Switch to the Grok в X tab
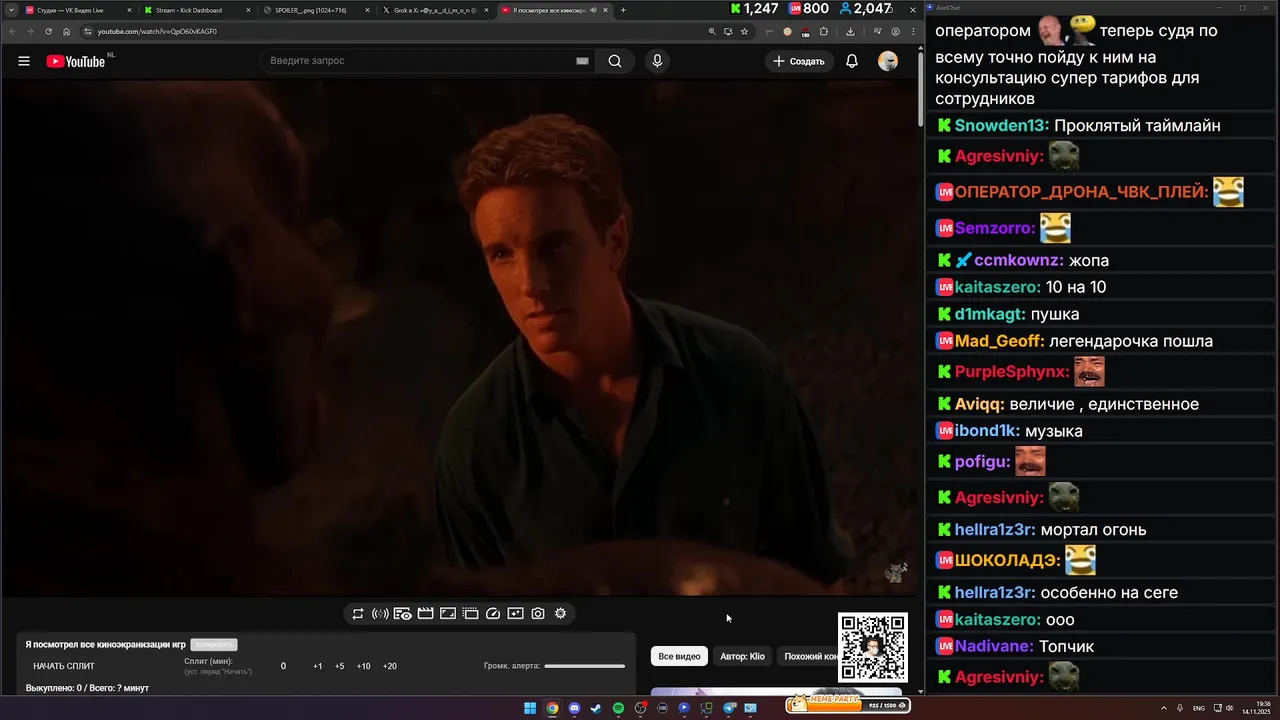1280x720 pixels. tap(434, 10)
